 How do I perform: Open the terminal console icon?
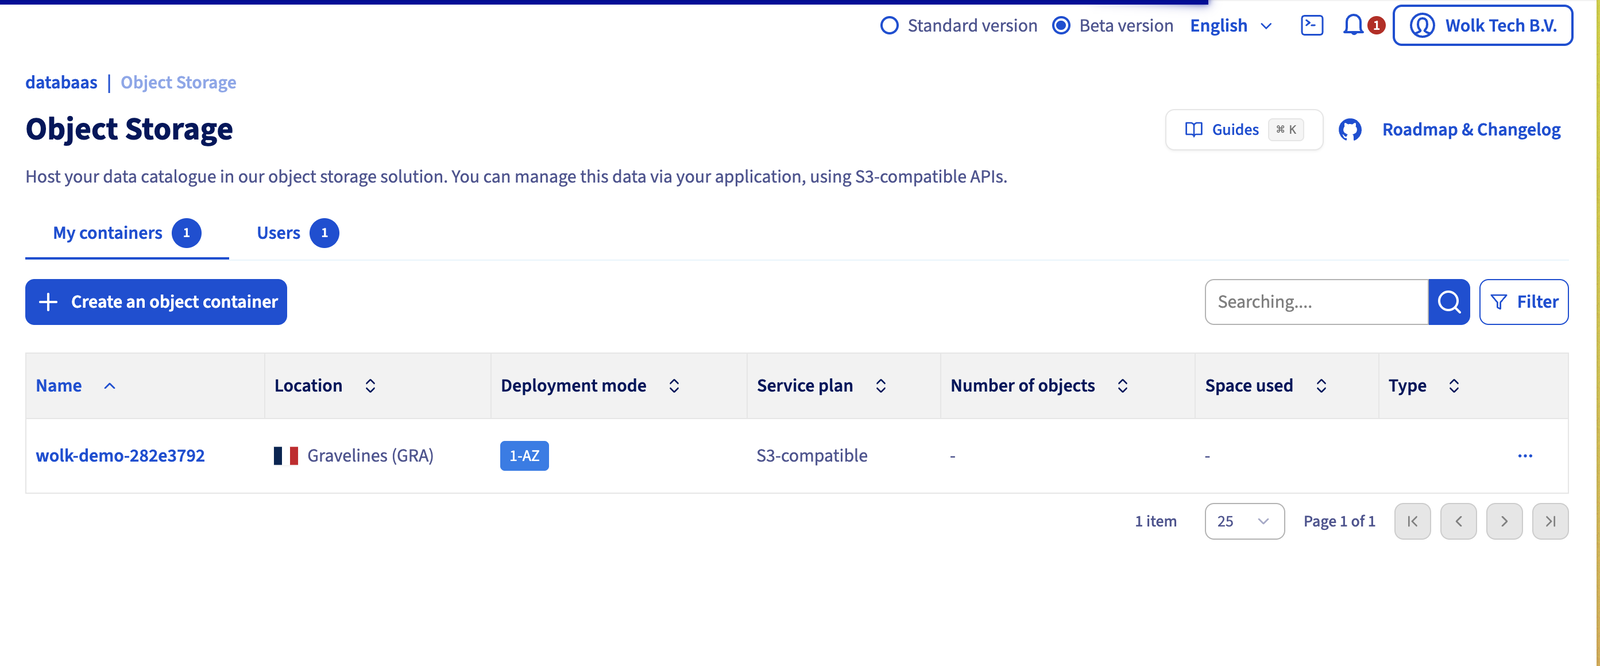(1312, 26)
